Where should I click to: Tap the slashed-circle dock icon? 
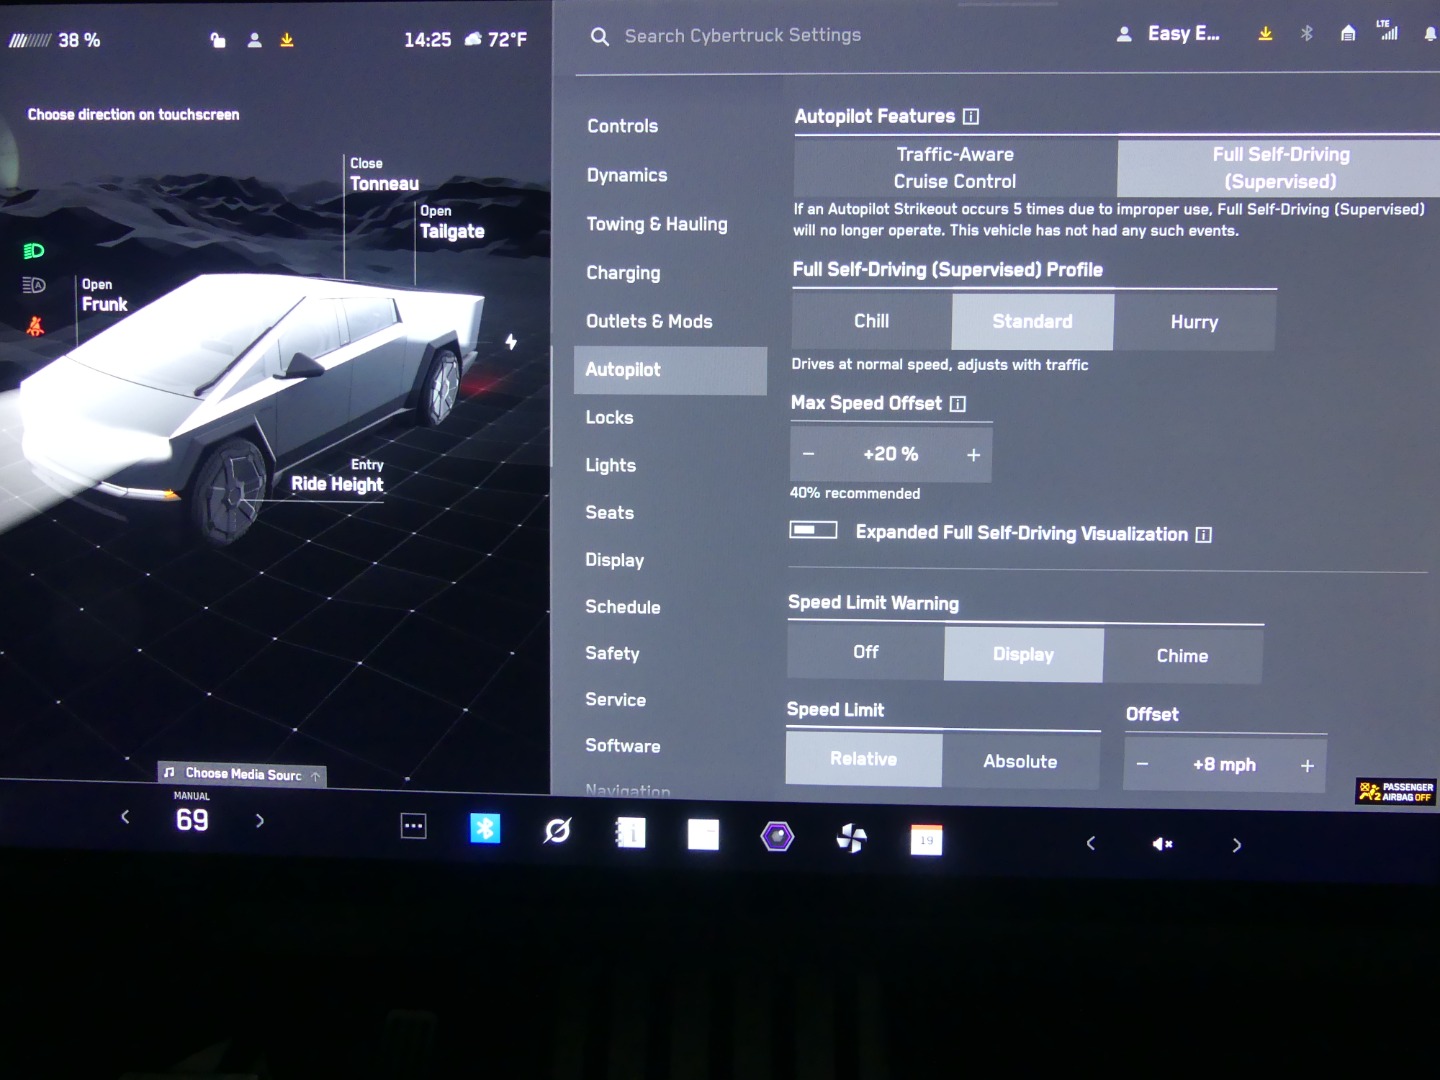point(557,830)
